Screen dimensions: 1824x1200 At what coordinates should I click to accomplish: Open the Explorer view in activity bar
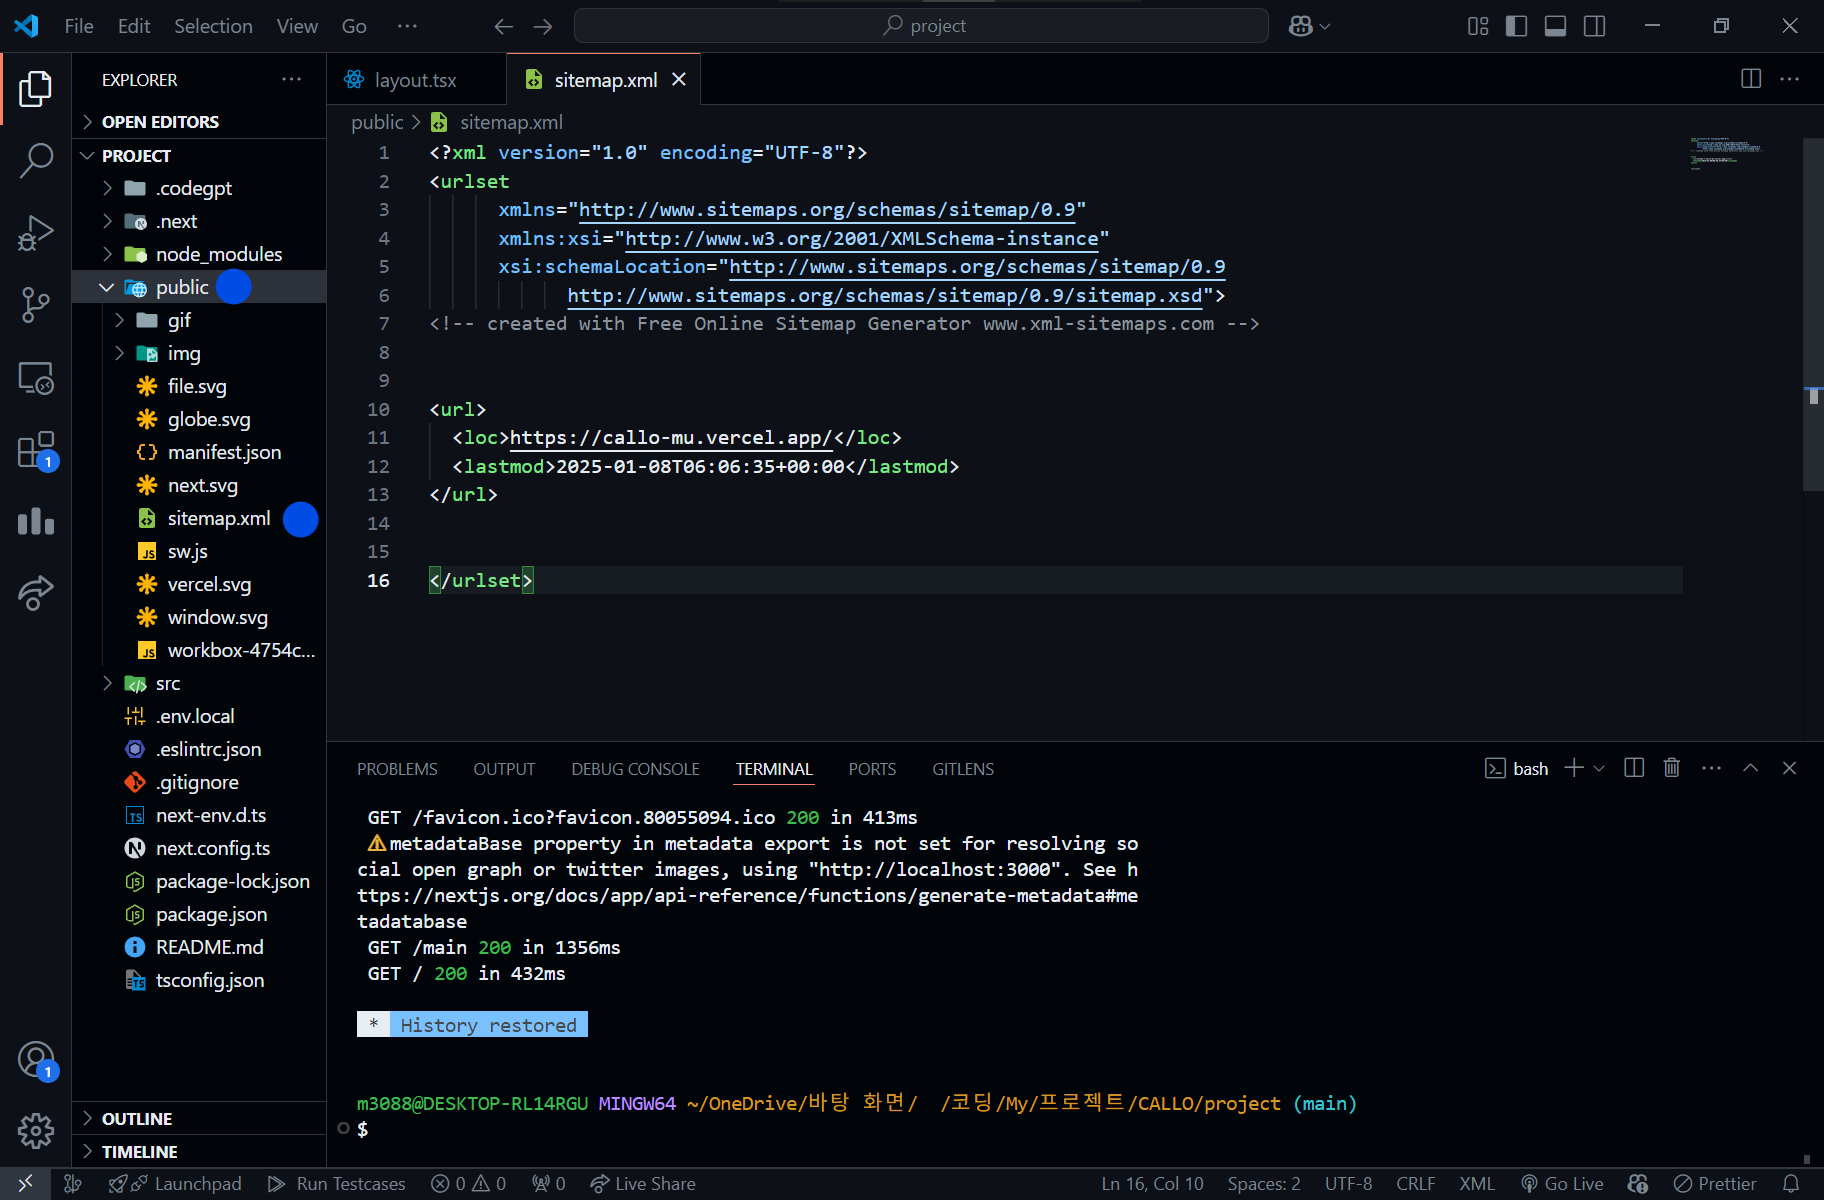pos(35,89)
